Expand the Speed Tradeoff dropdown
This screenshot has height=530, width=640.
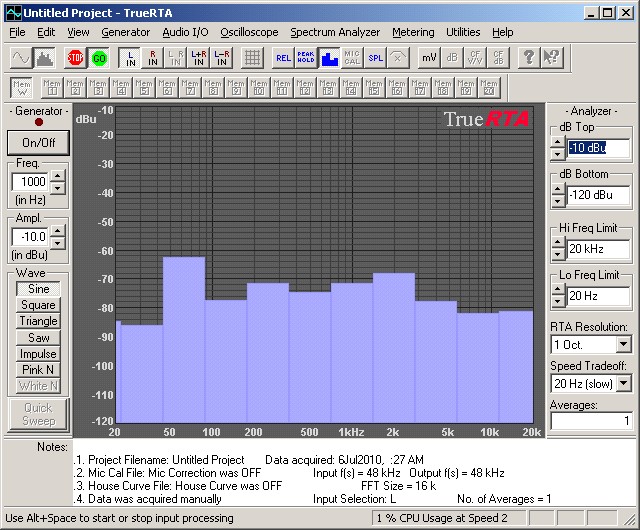[623, 384]
